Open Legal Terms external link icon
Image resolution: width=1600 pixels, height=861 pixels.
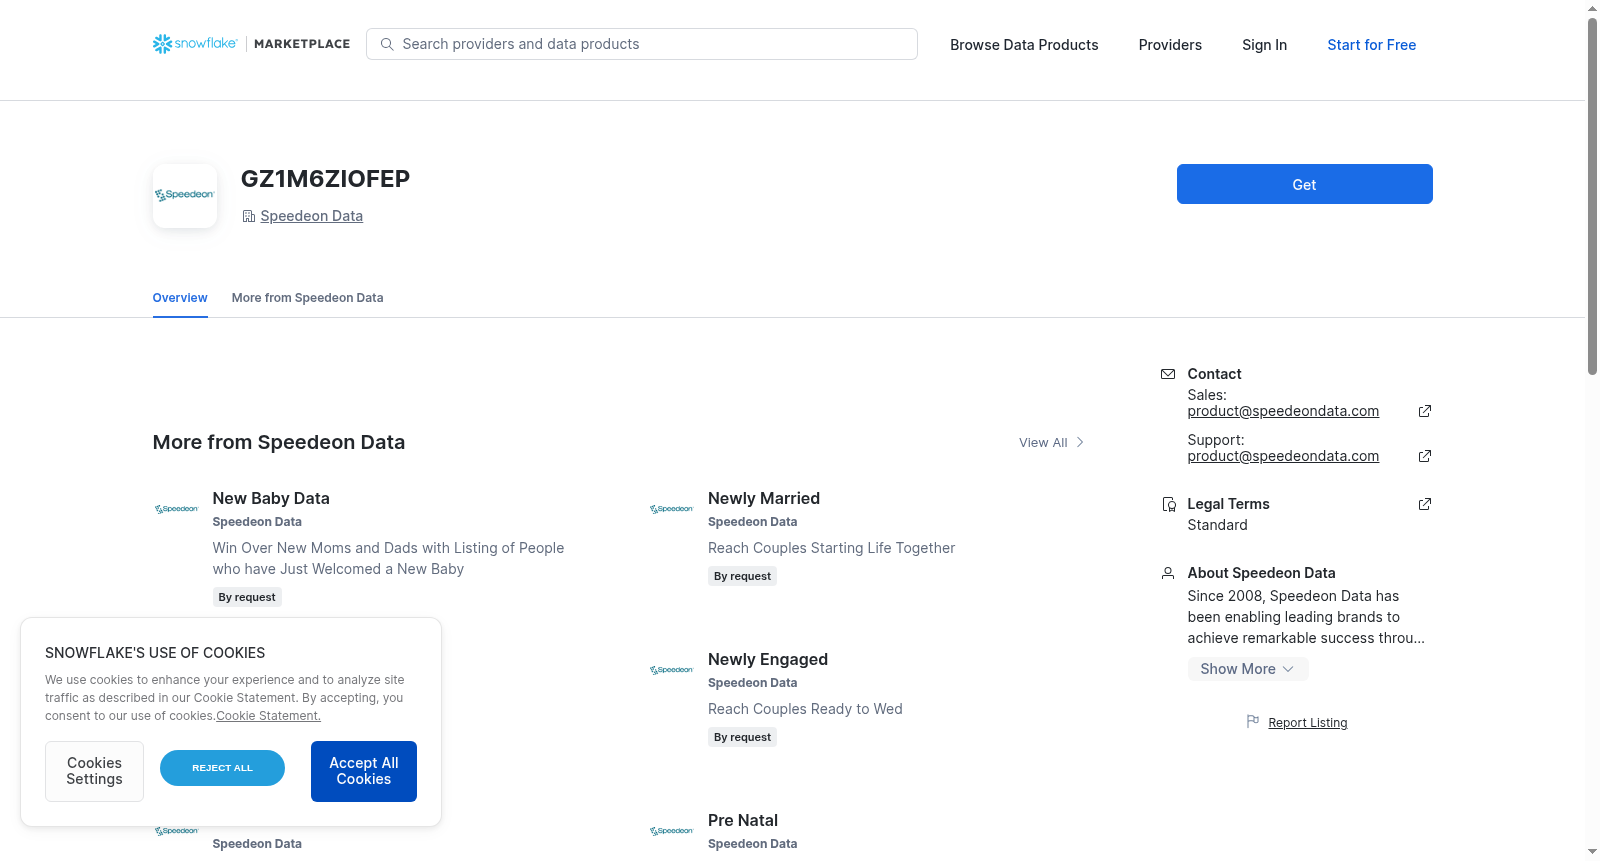click(x=1425, y=504)
